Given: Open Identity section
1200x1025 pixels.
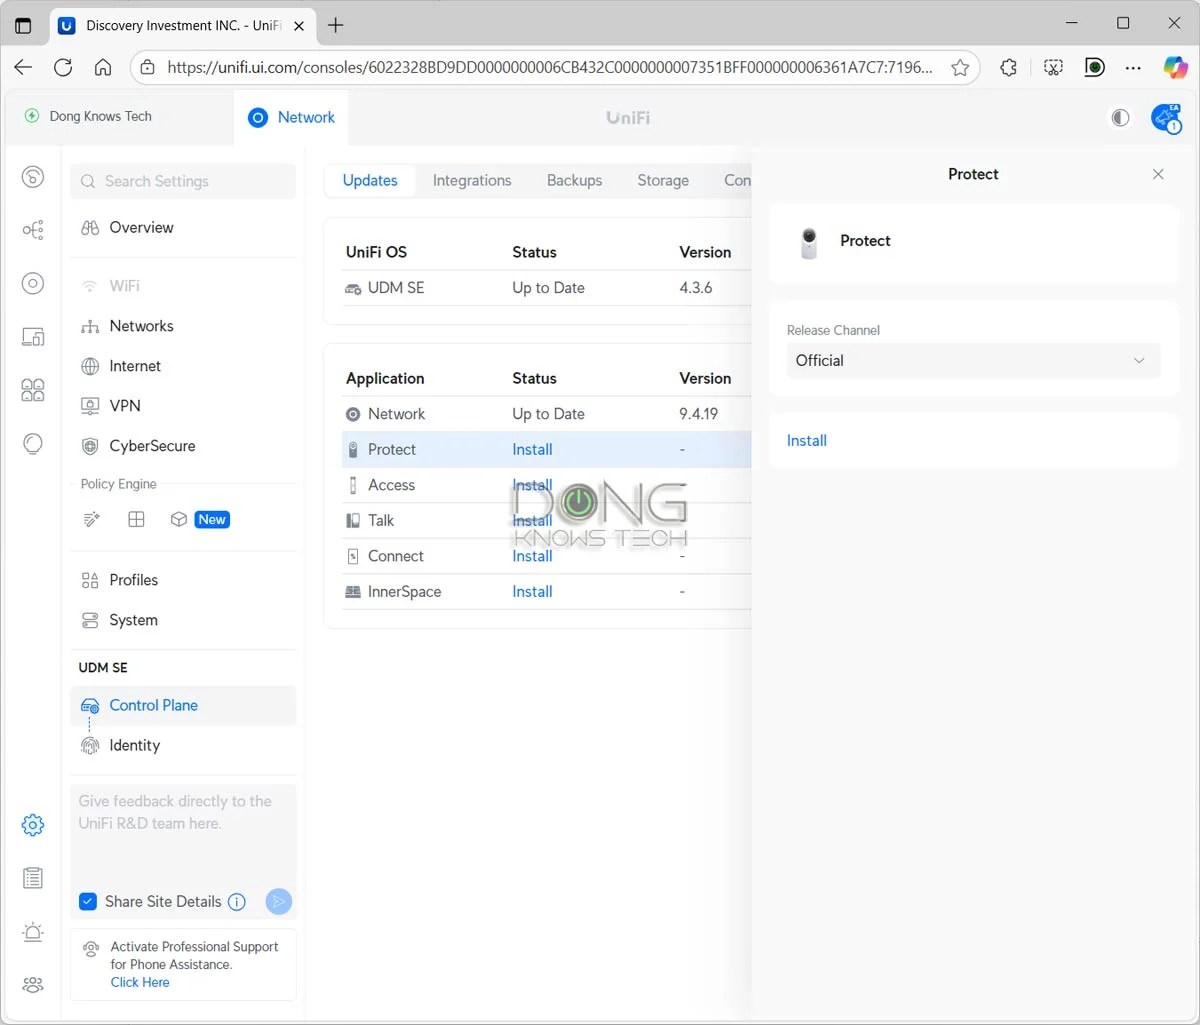Looking at the screenshot, I should [183, 745].
